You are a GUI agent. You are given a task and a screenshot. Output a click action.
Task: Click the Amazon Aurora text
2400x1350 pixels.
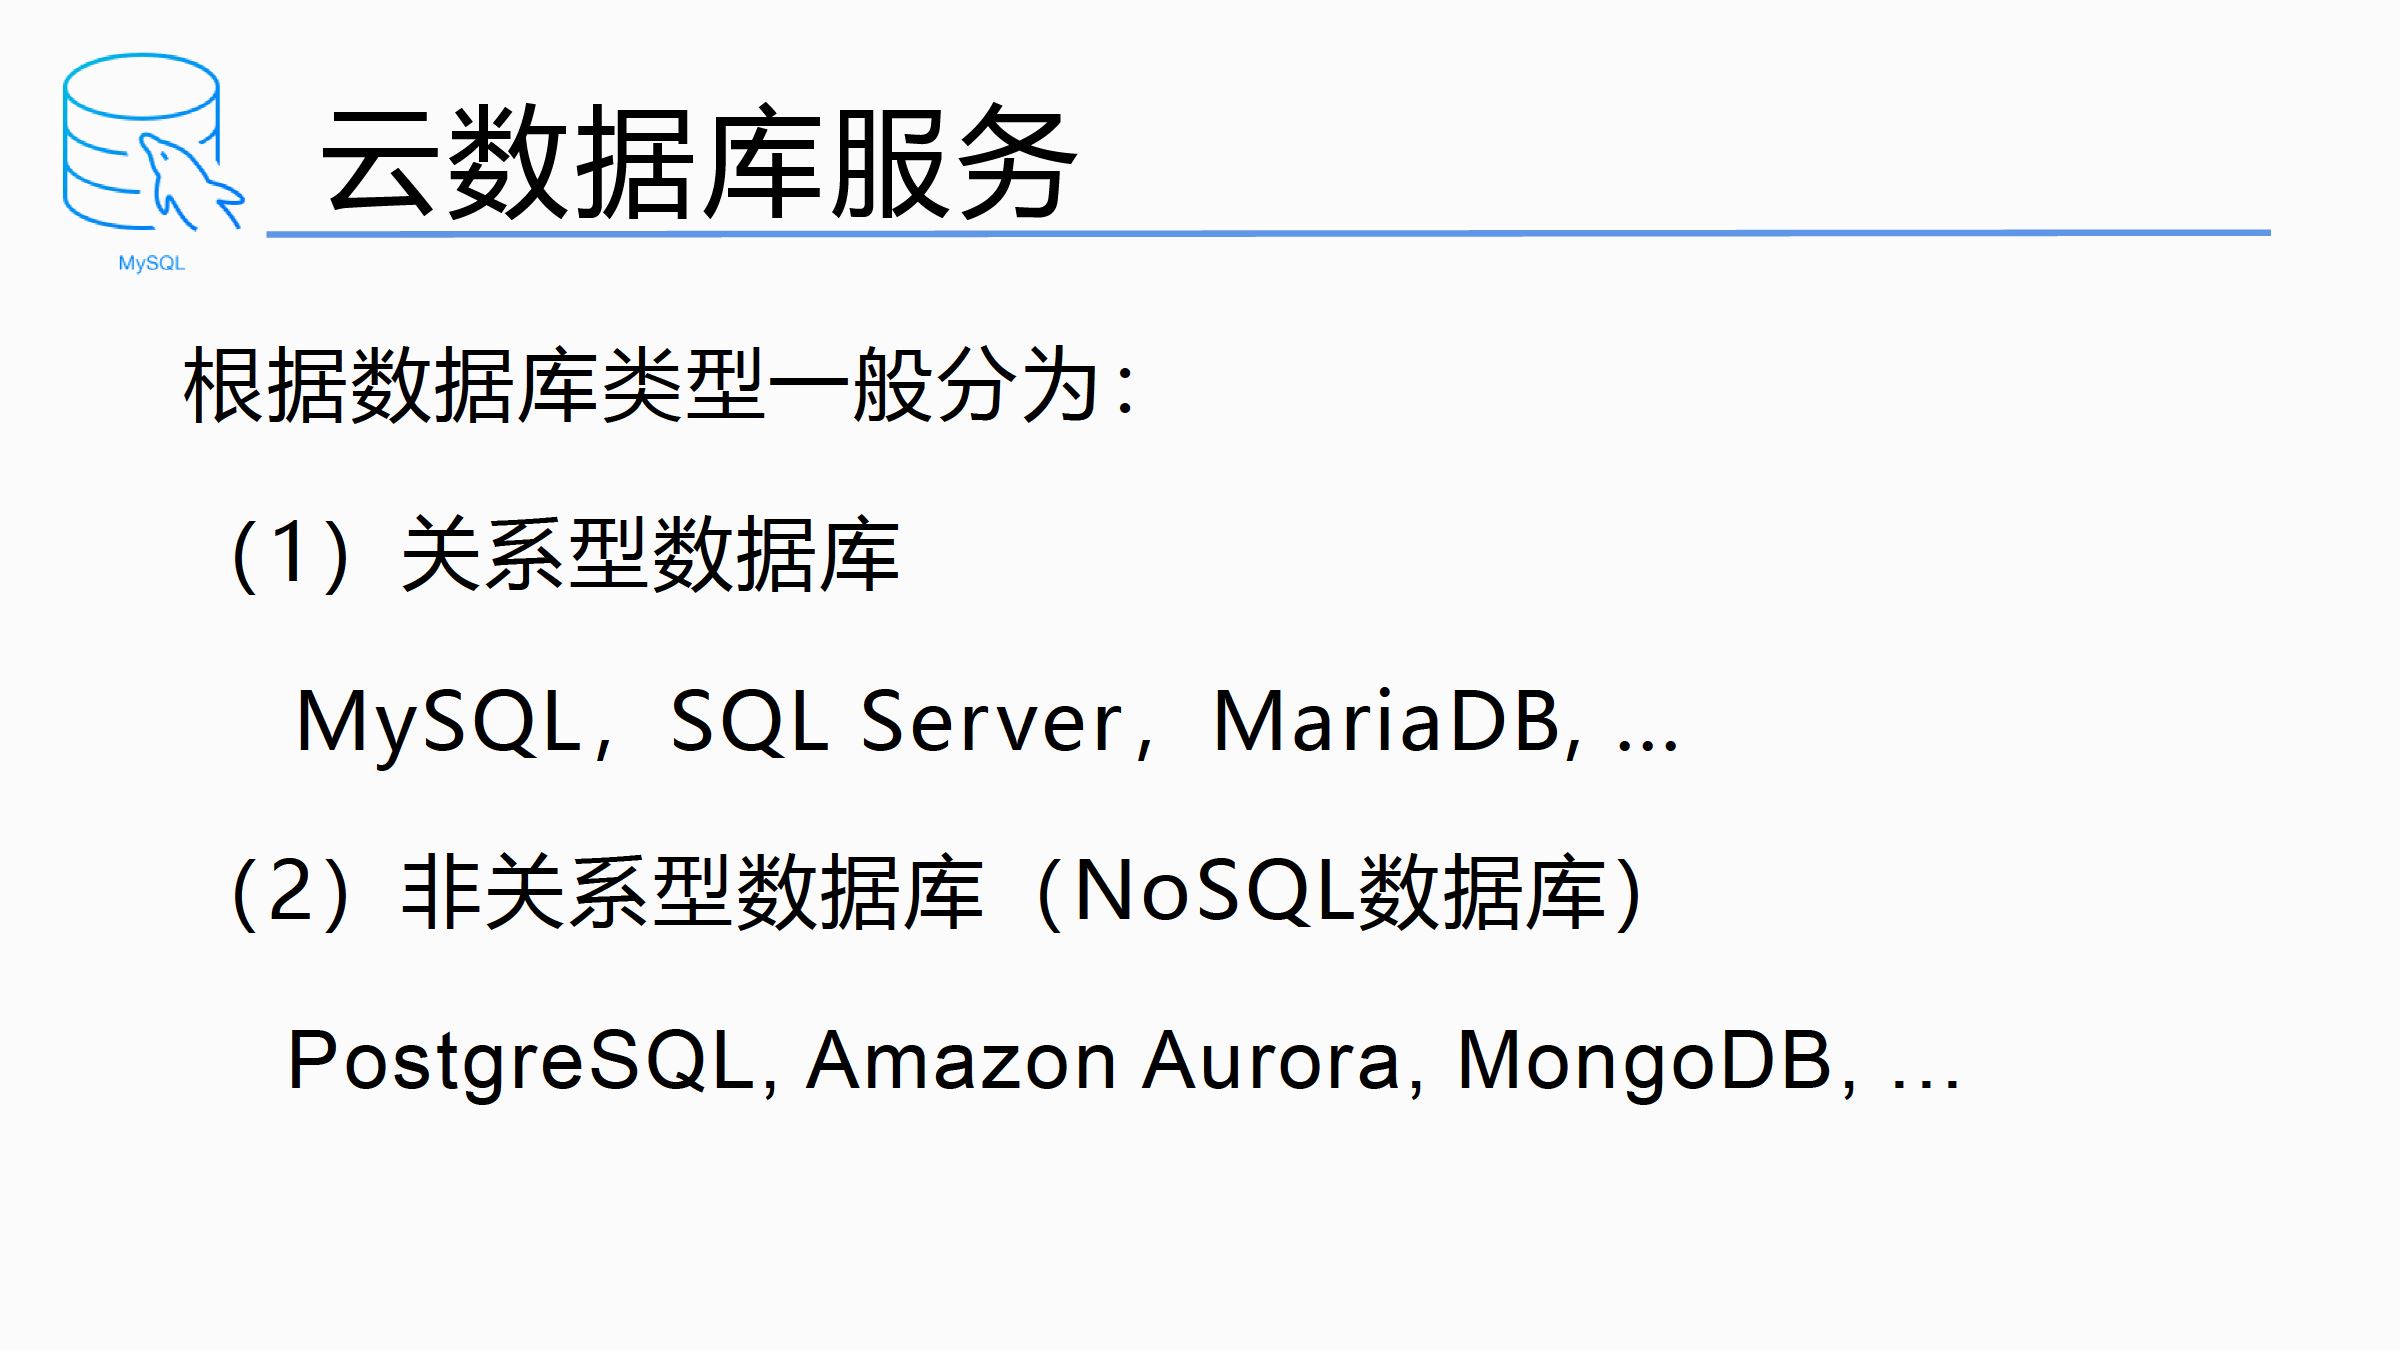(1104, 1062)
